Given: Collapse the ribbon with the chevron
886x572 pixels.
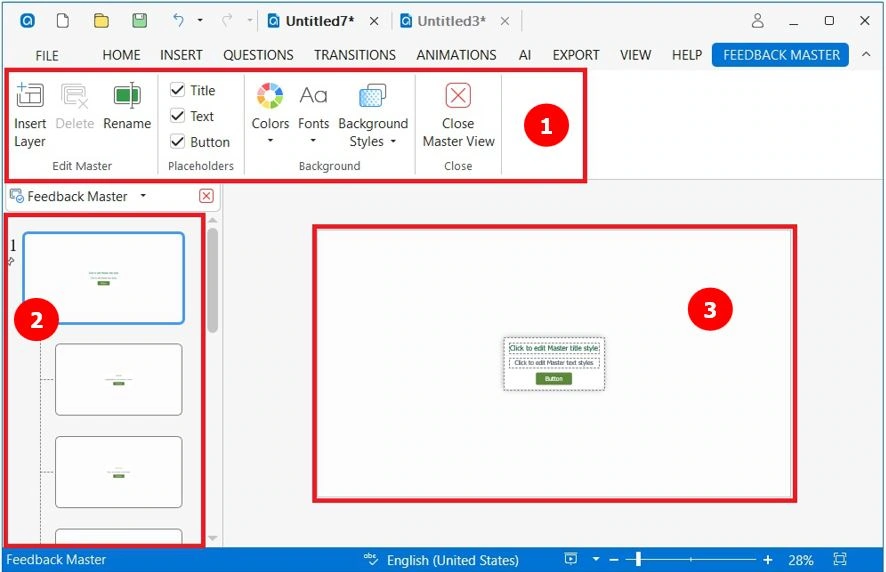Looking at the screenshot, I should pyautogui.click(x=866, y=55).
